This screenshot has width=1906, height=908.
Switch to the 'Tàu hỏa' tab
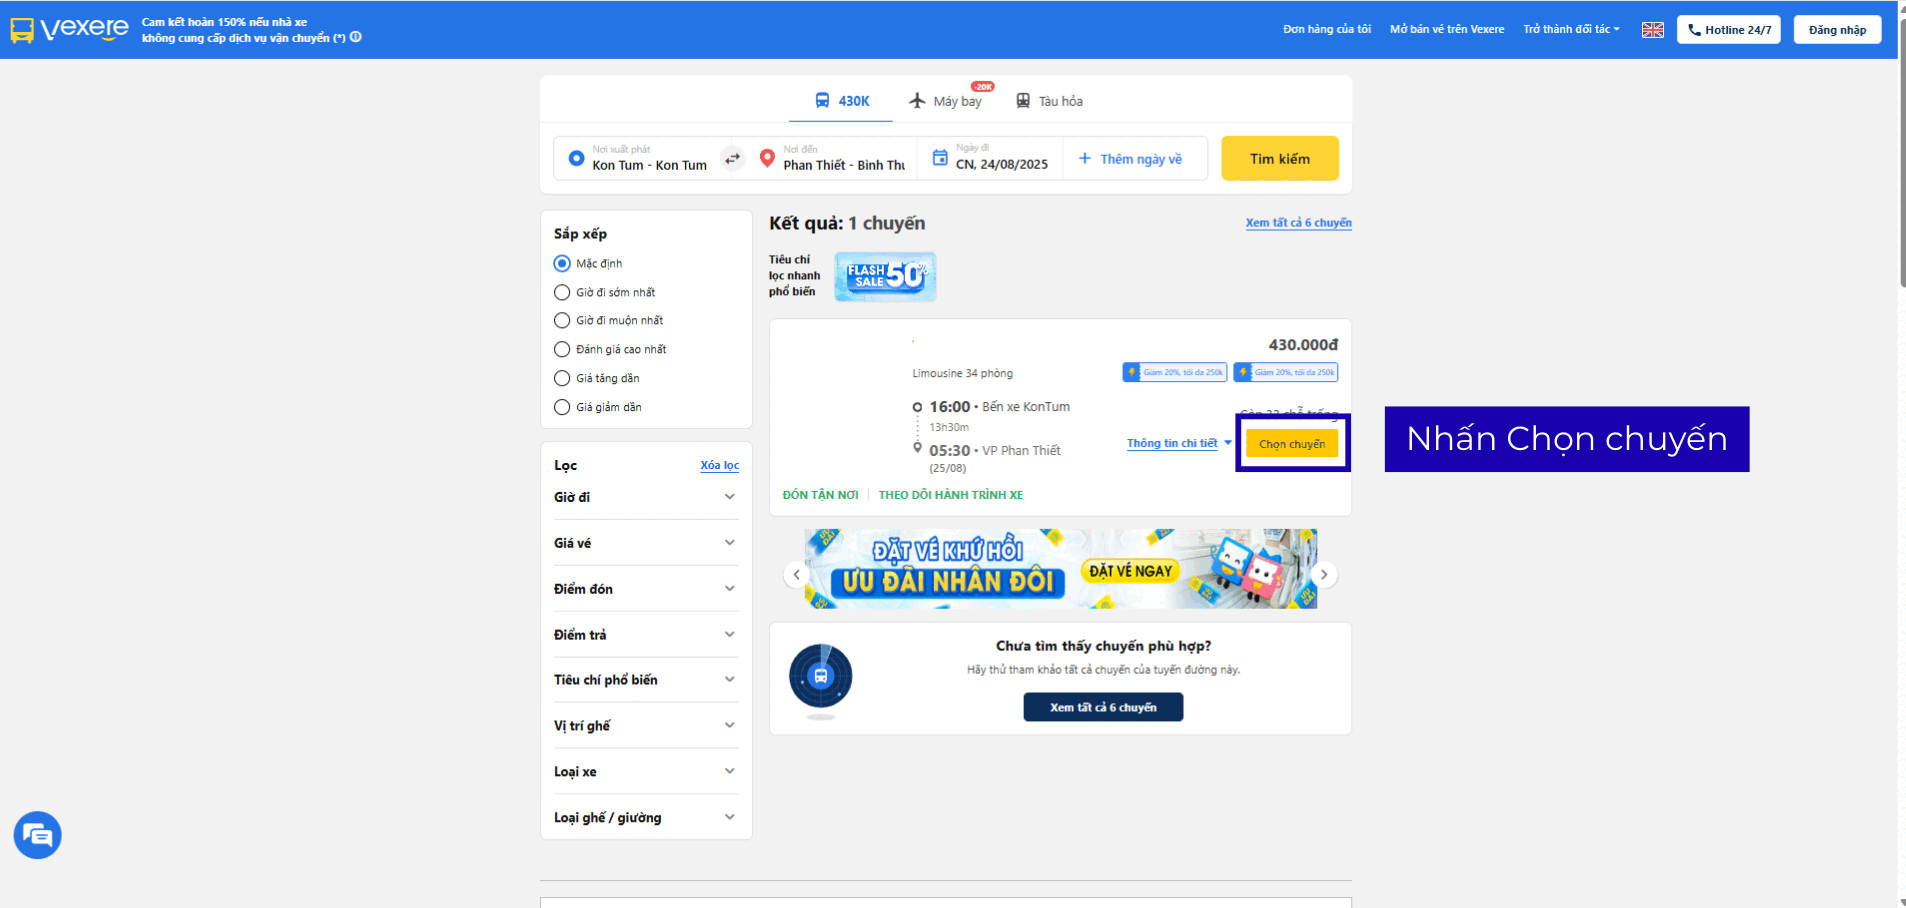tap(1050, 101)
